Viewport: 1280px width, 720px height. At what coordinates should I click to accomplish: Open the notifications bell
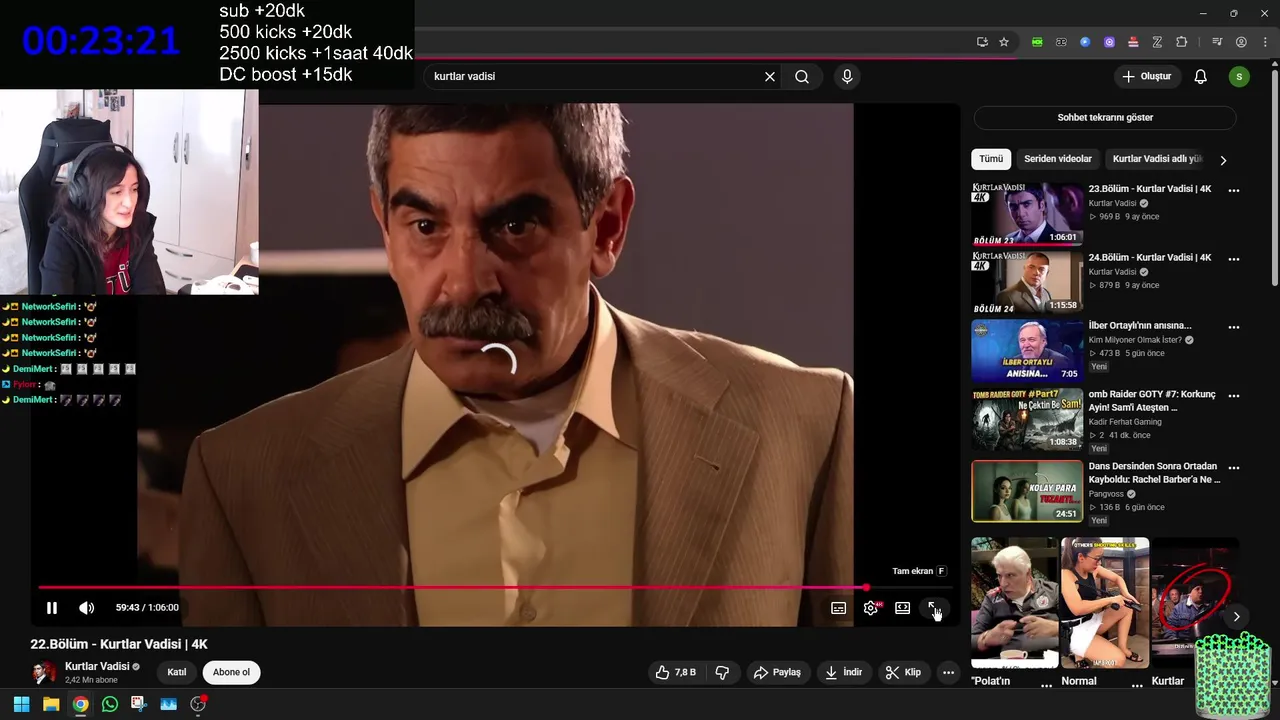1201,76
